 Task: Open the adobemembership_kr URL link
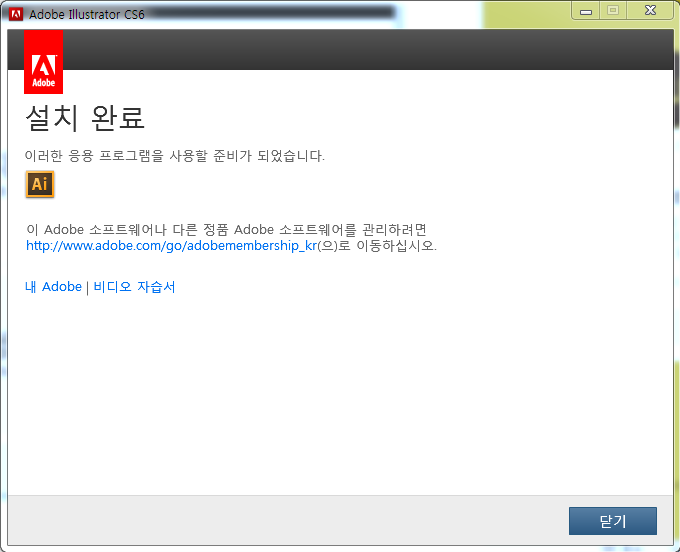172,245
